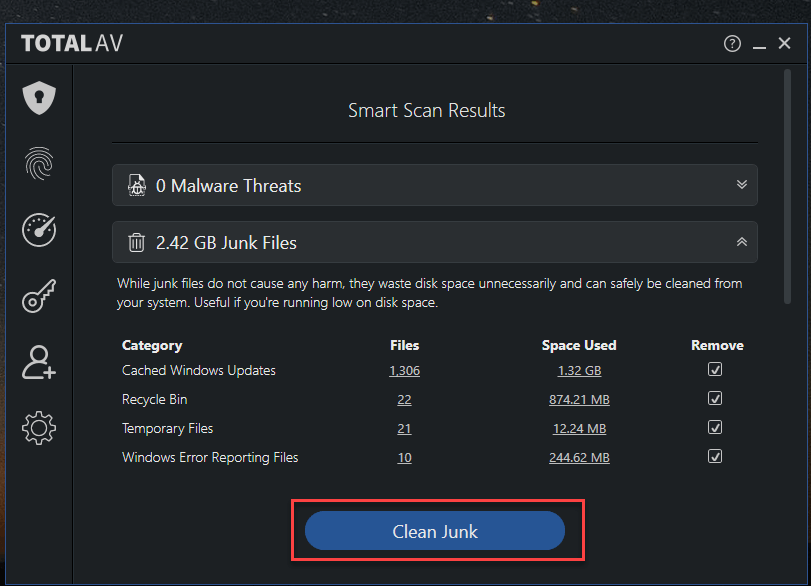Screen dimensions: 811x586
Task: Click the malware bug file icon
Action: pos(137,185)
